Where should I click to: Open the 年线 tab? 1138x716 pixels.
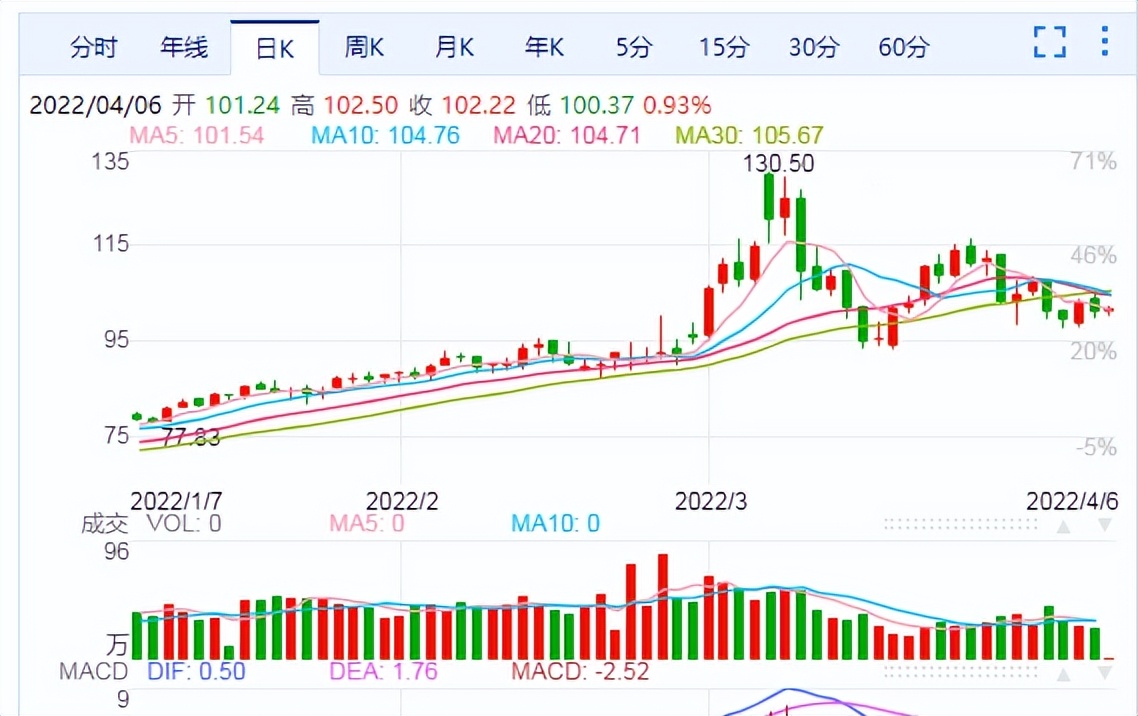pyautogui.click(x=184, y=48)
